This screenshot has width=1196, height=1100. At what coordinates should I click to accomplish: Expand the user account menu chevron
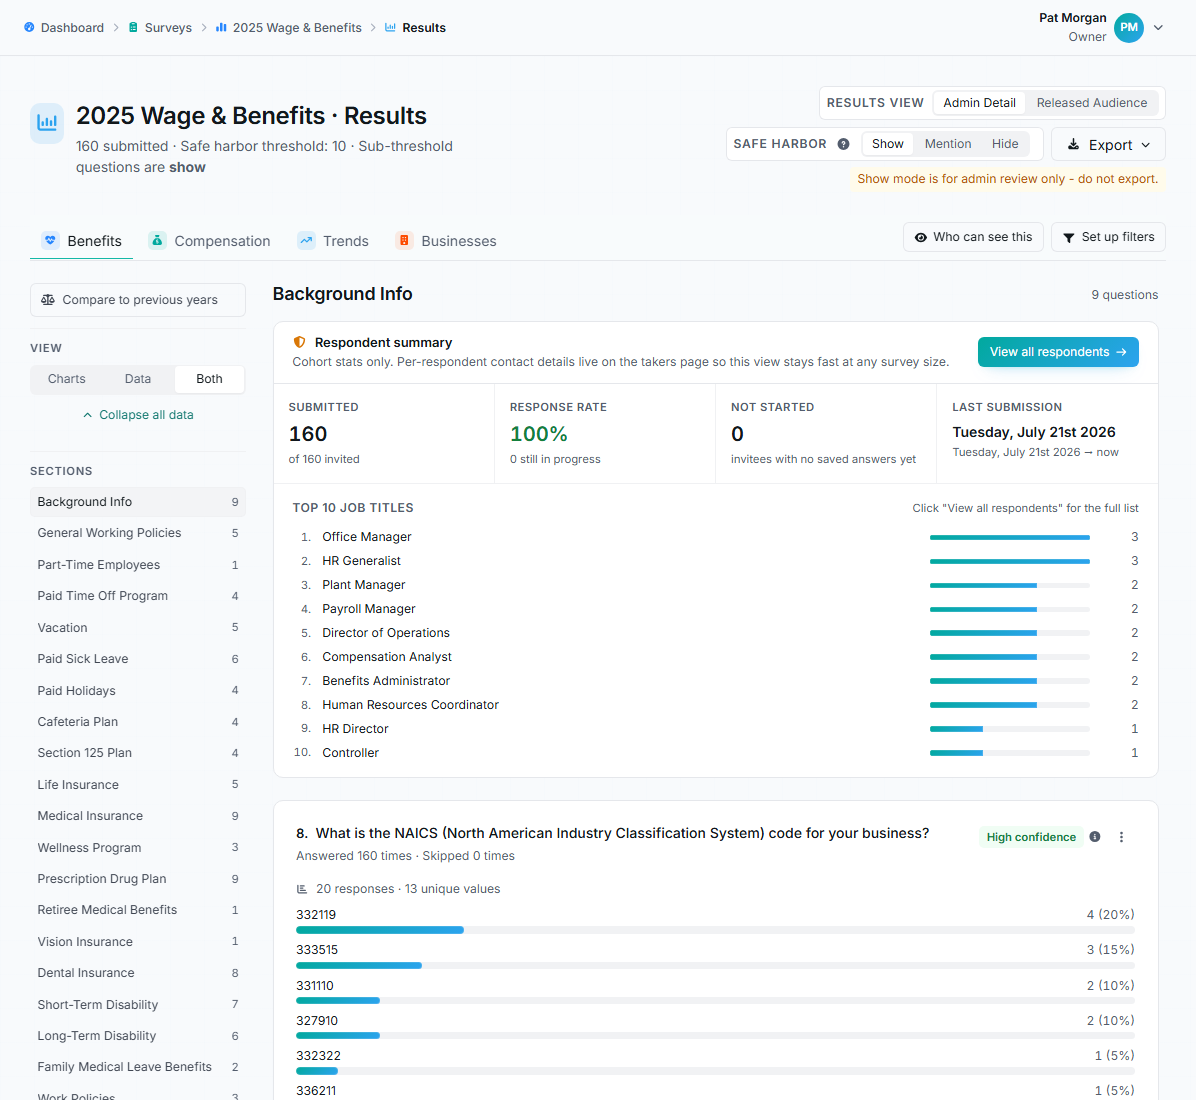click(1158, 27)
